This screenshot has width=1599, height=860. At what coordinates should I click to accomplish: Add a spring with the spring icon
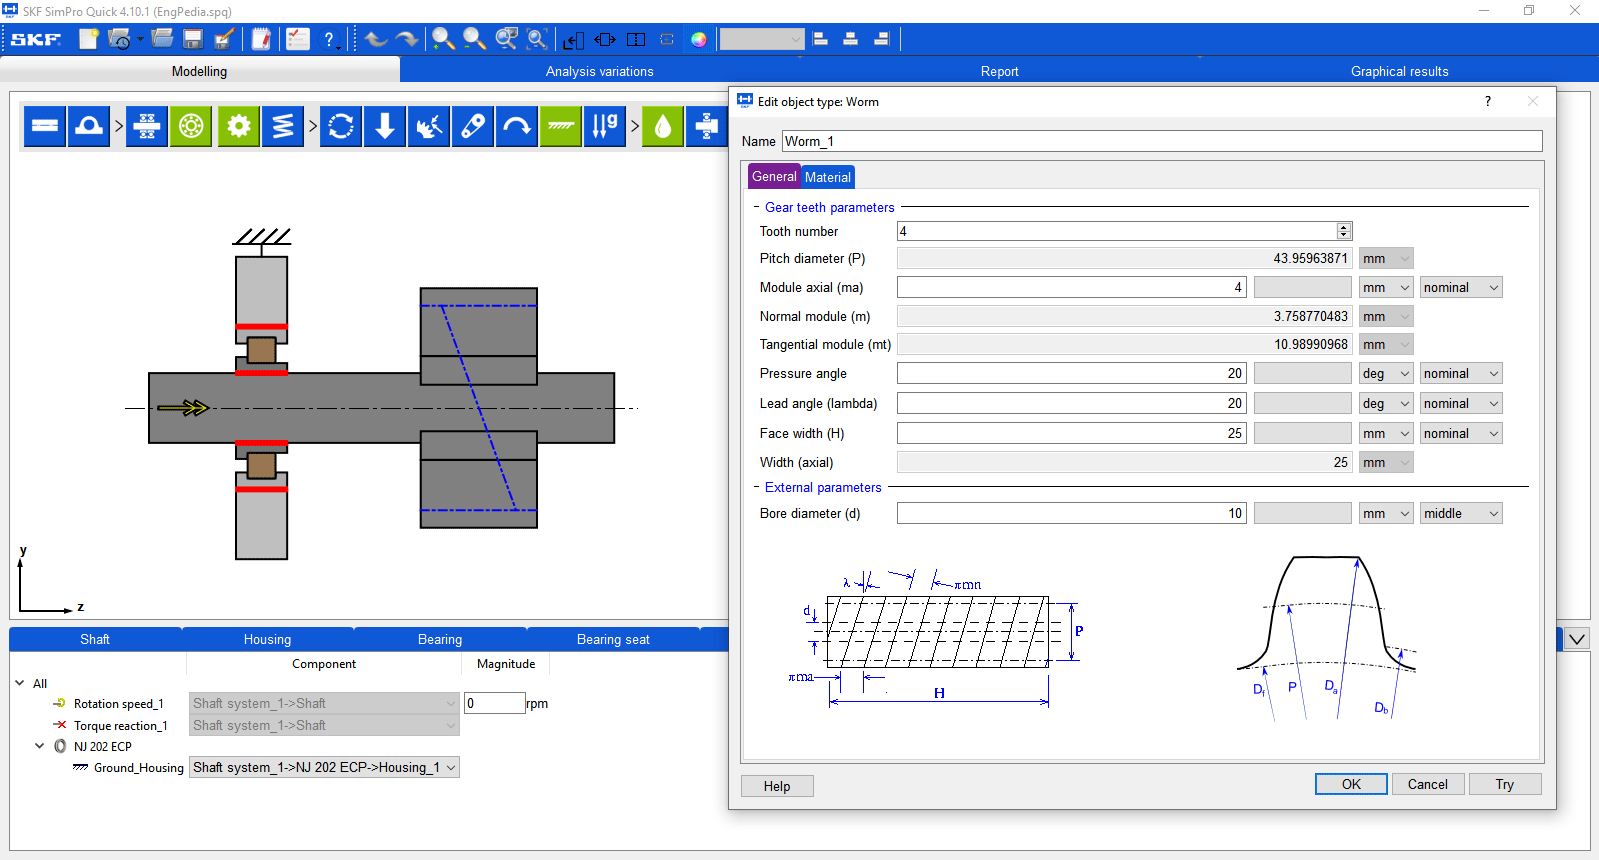[283, 126]
